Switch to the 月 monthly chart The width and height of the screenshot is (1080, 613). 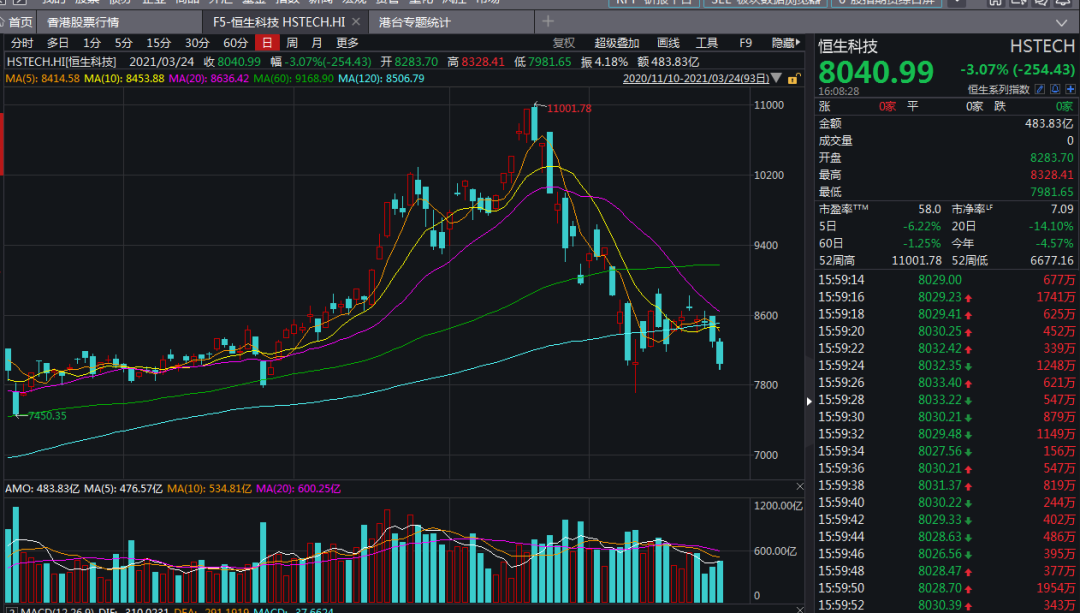316,43
